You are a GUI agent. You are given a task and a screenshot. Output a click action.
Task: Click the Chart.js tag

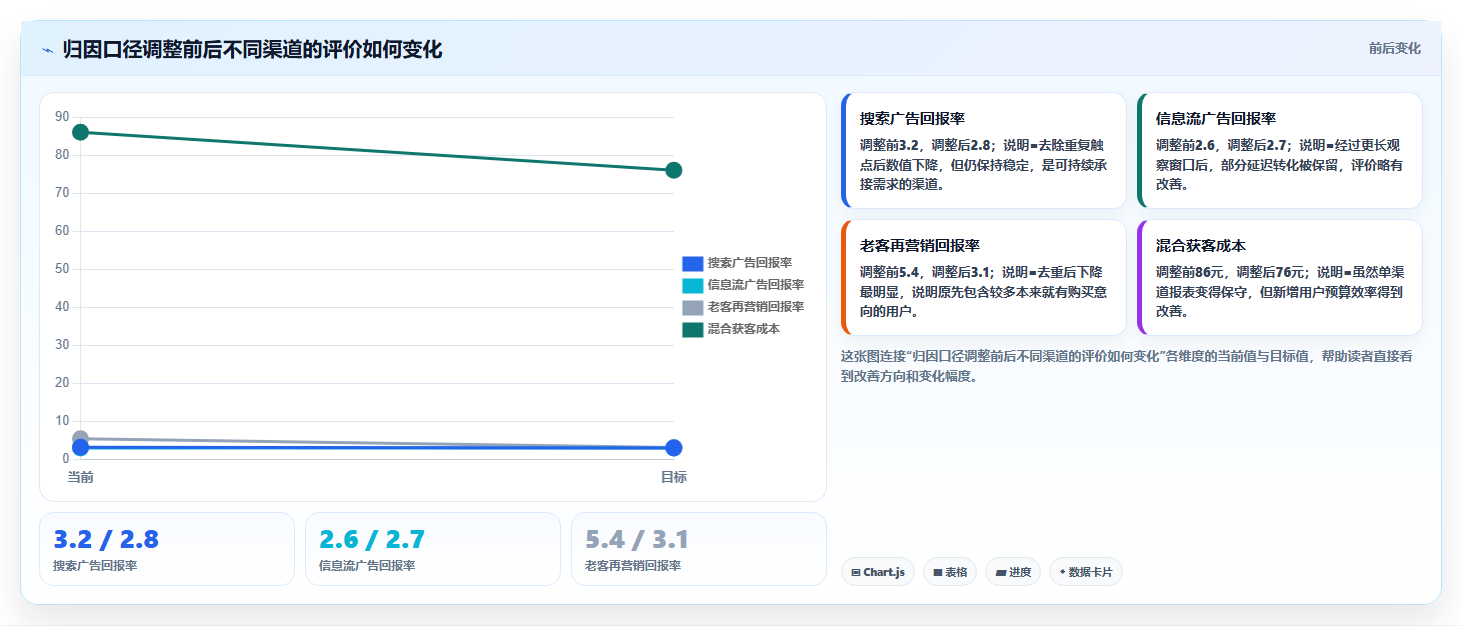(878, 572)
